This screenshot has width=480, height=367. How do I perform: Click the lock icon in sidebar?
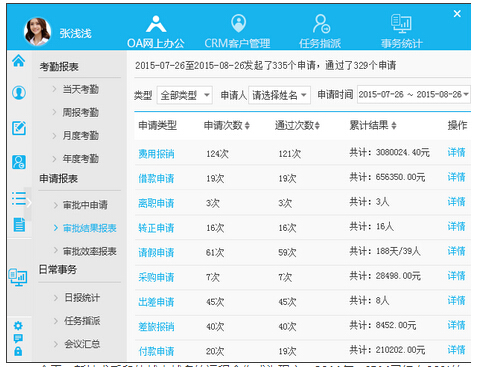(18, 351)
